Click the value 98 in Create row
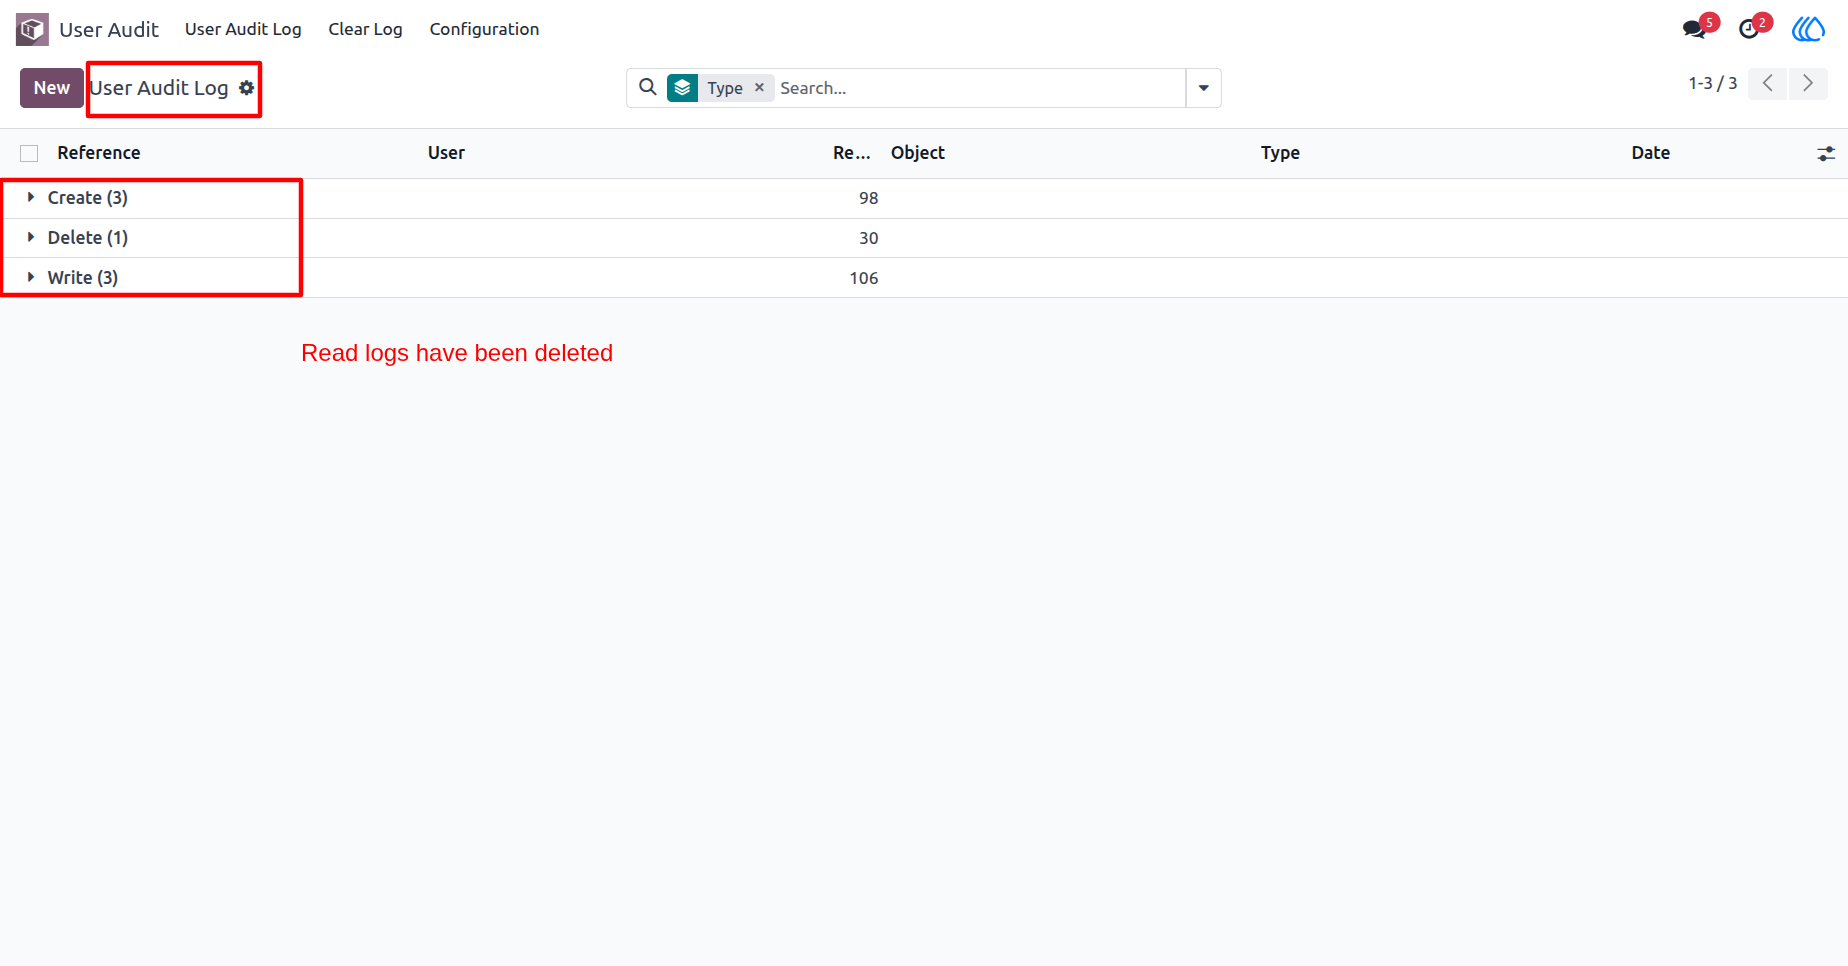Viewport: 1848px width, 966px height. (x=868, y=198)
